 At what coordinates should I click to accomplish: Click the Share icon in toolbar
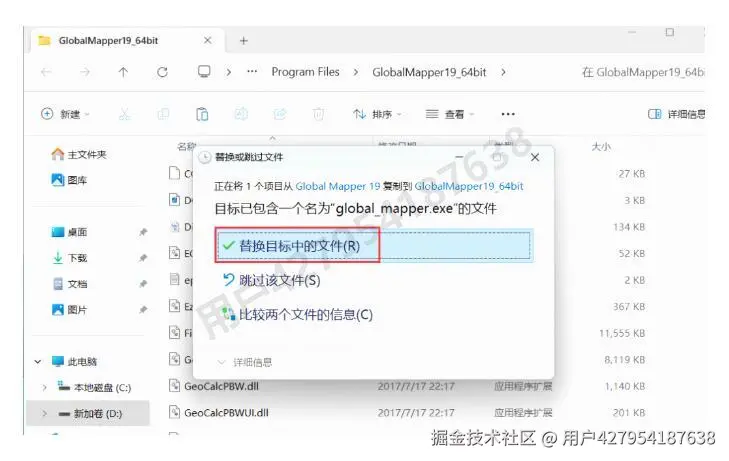click(280, 114)
